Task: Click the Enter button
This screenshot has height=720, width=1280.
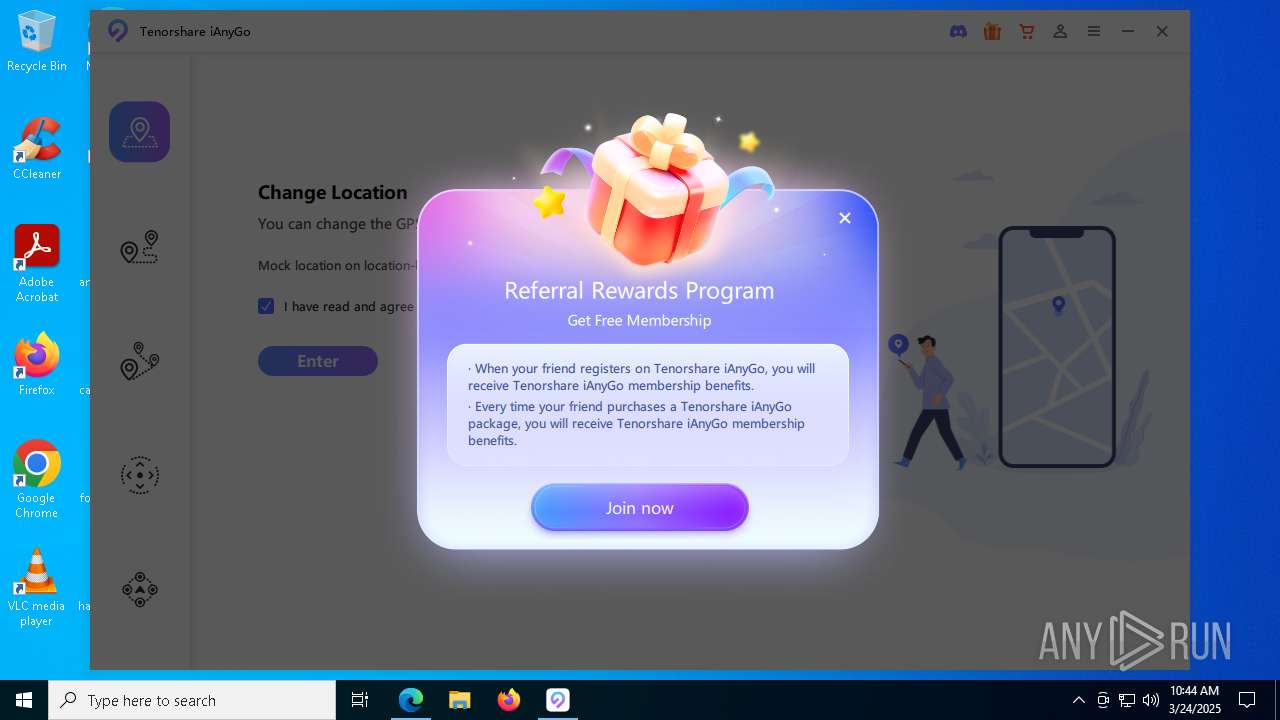Action: (318, 361)
